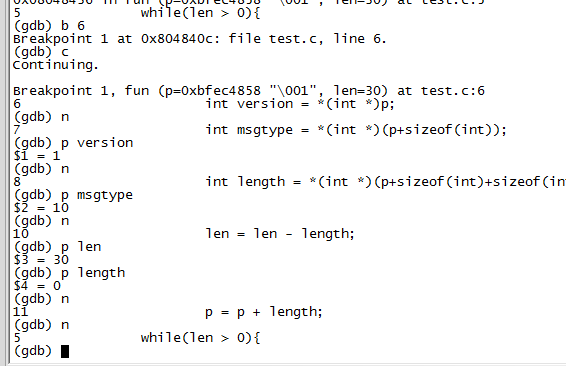Click the 'Breakpoint 1 at 0x804840c' message
The height and width of the screenshot is (366, 566).
(x=200, y=39)
